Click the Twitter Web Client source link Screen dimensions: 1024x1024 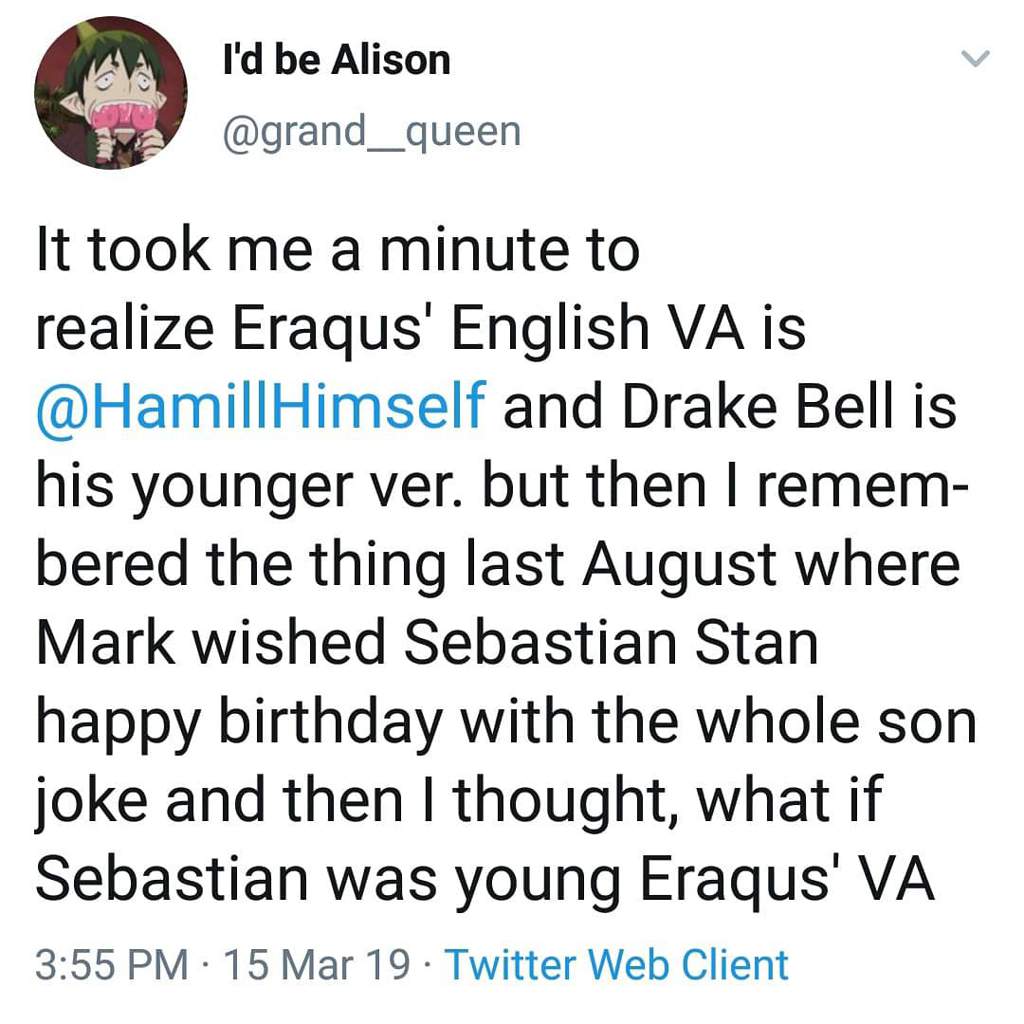616,964
